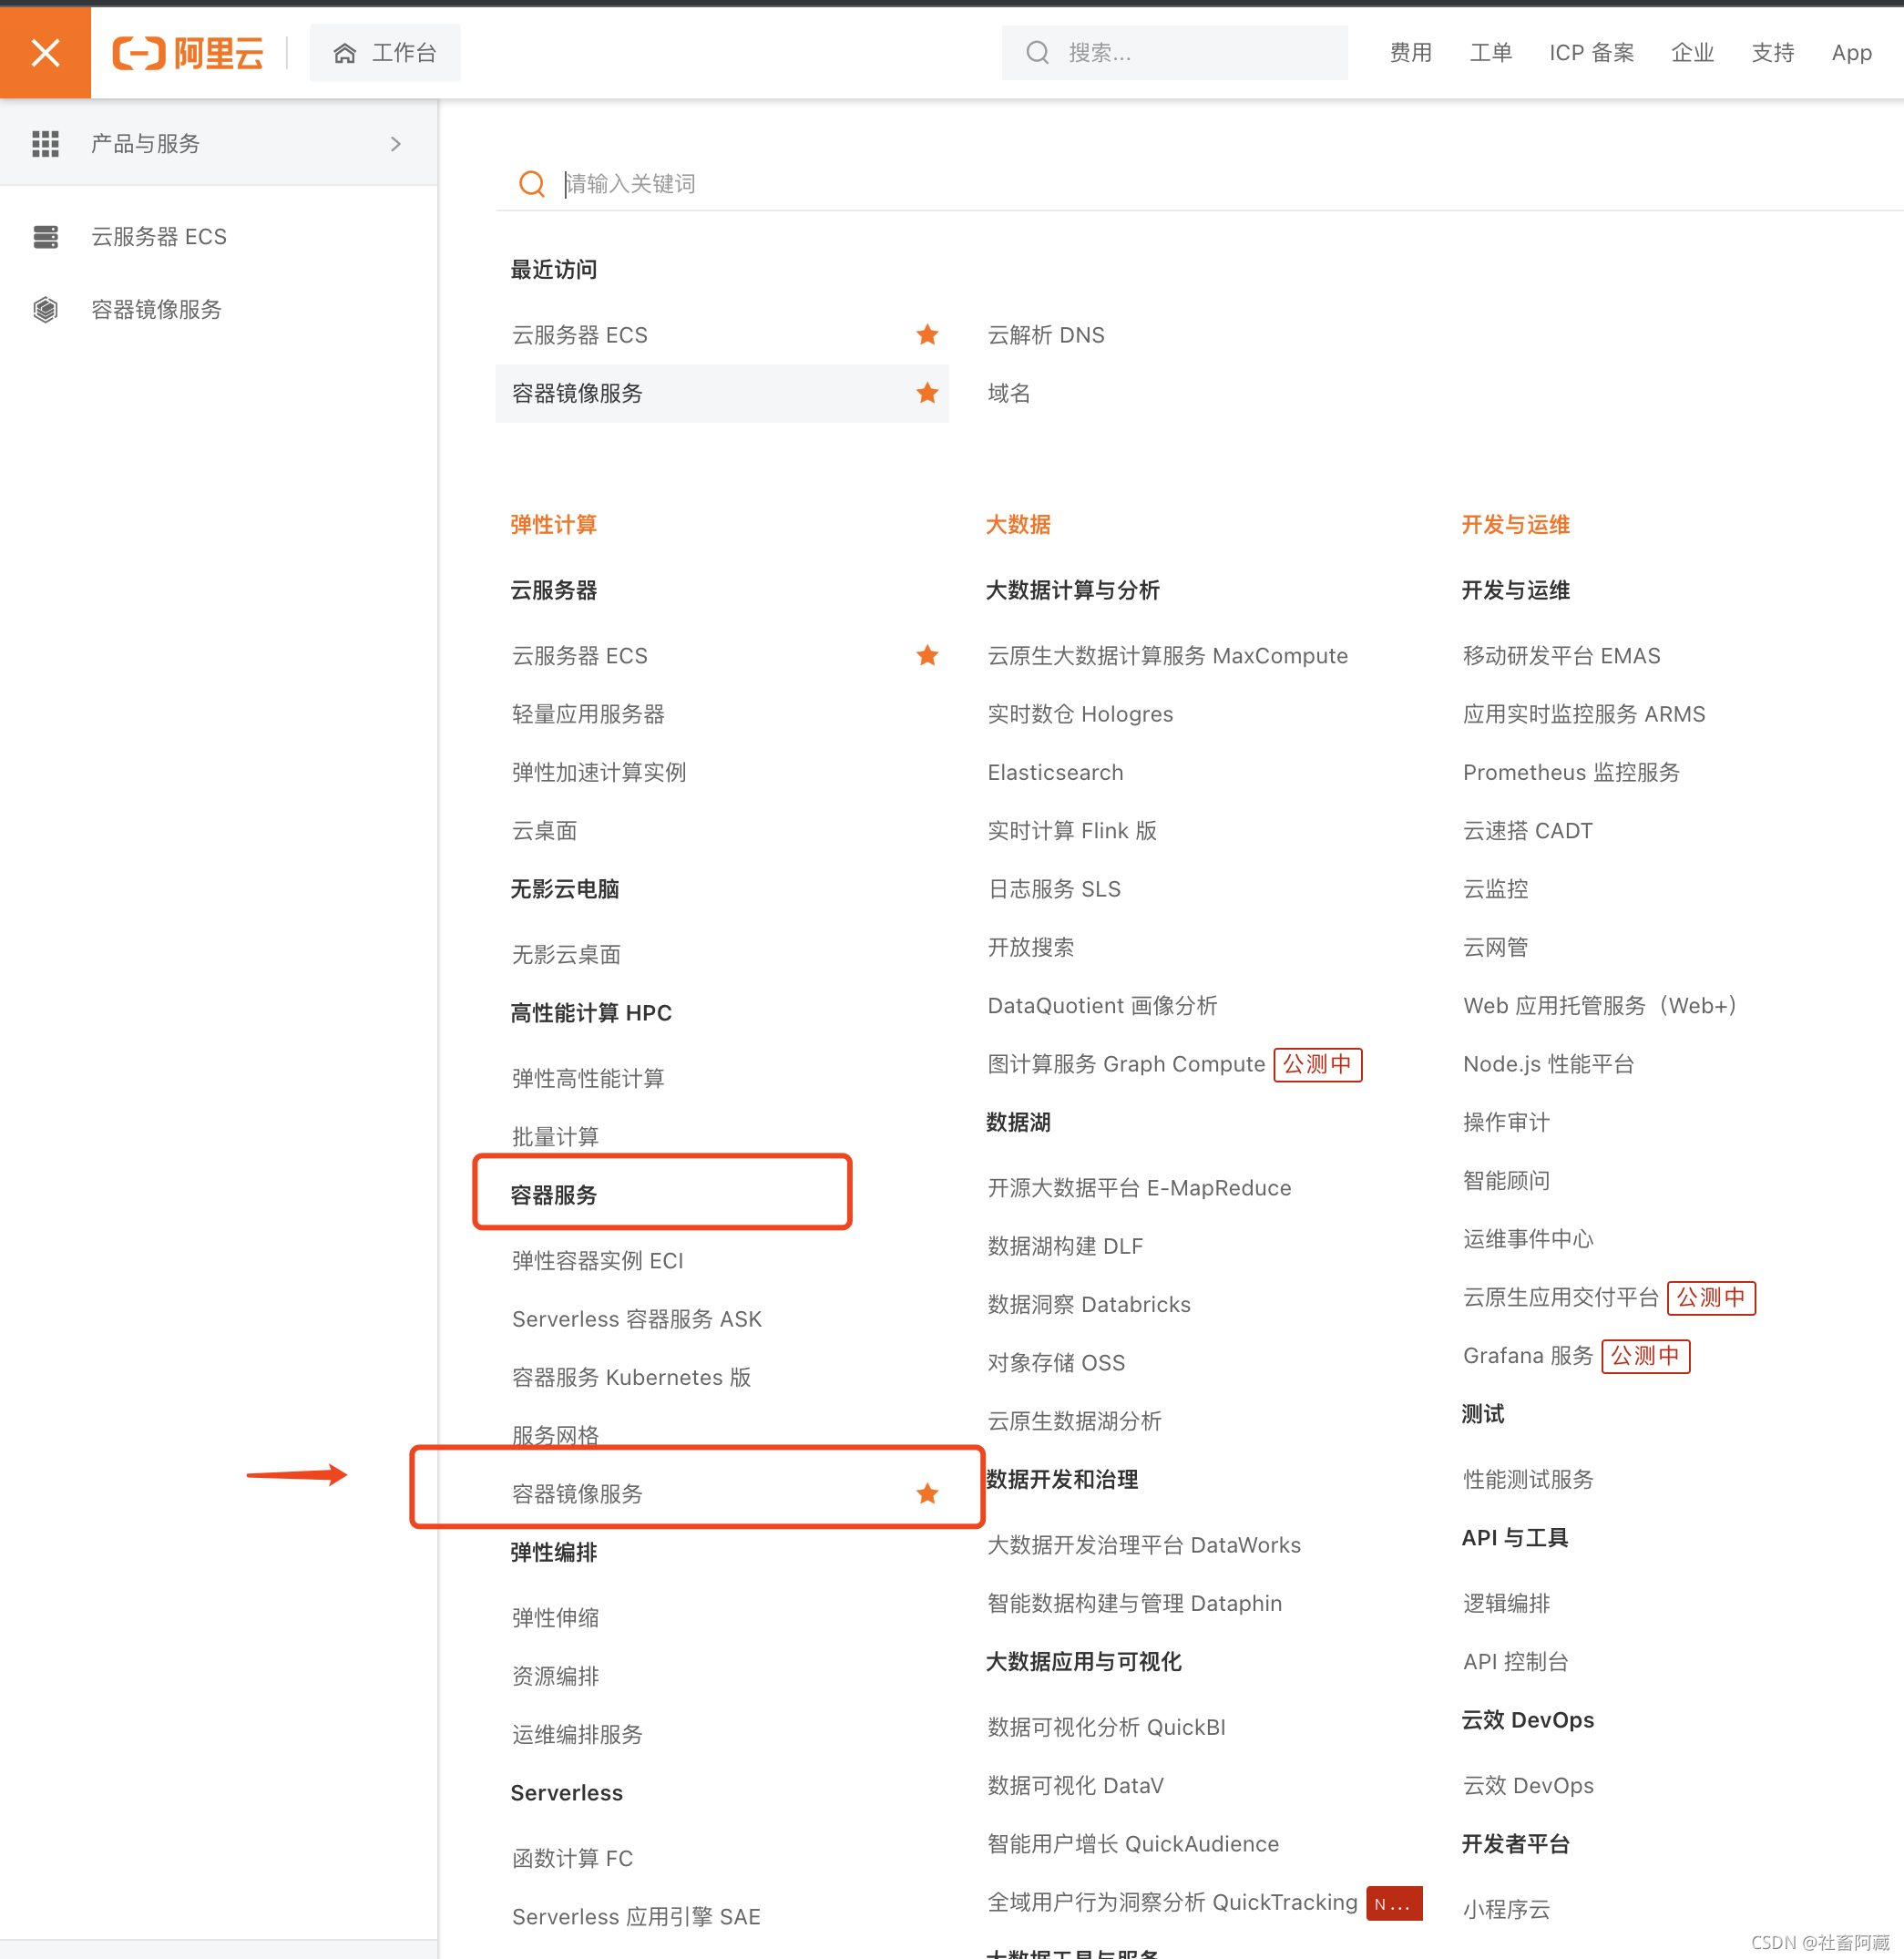
Task: Open 开源大数据平台 E-MapReduce
Action: (x=1139, y=1188)
